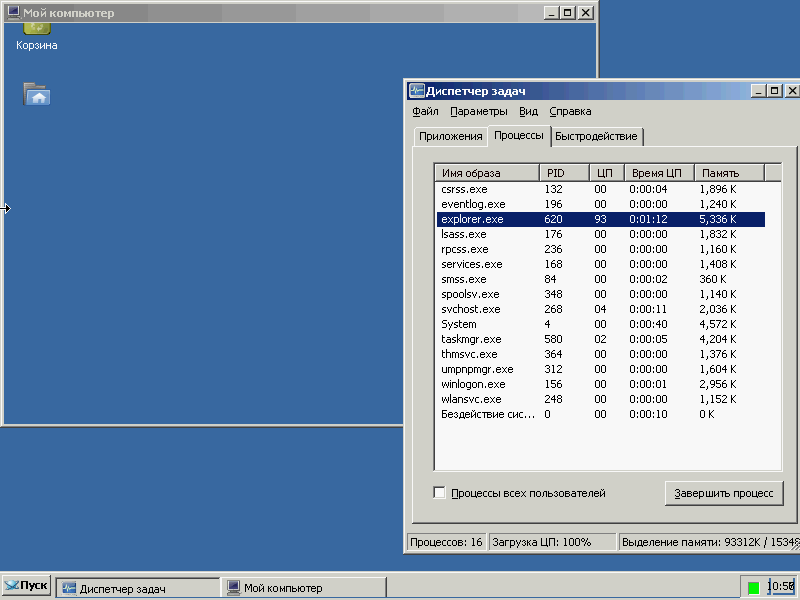
Task: Switch to the Процессы tab
Action: point(518,136)
